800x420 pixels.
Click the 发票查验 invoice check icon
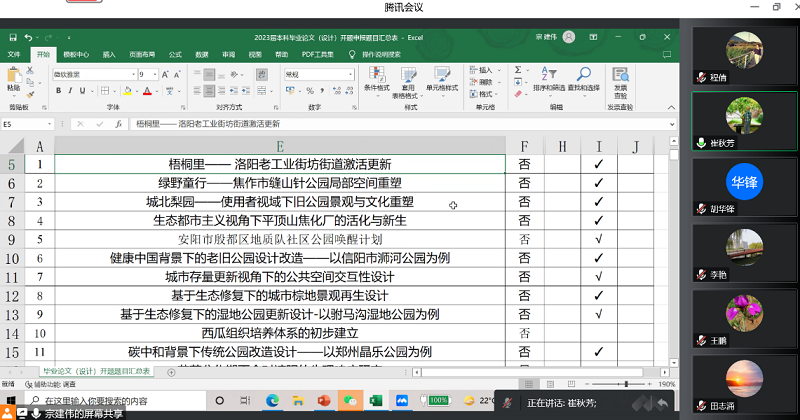620,79
